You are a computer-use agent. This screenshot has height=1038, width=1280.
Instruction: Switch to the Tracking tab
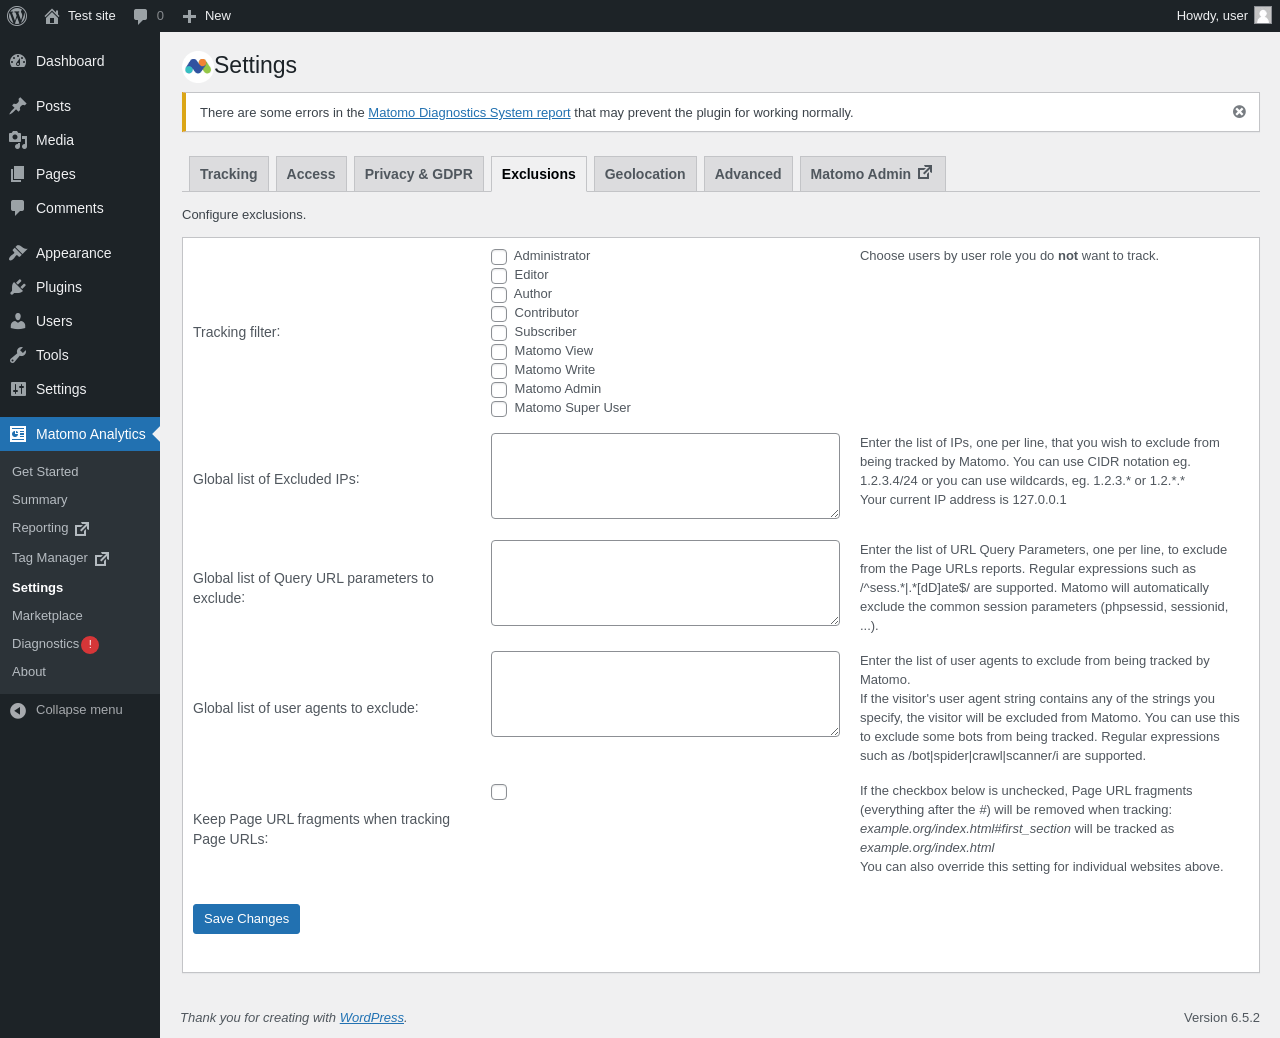(229, 174)
